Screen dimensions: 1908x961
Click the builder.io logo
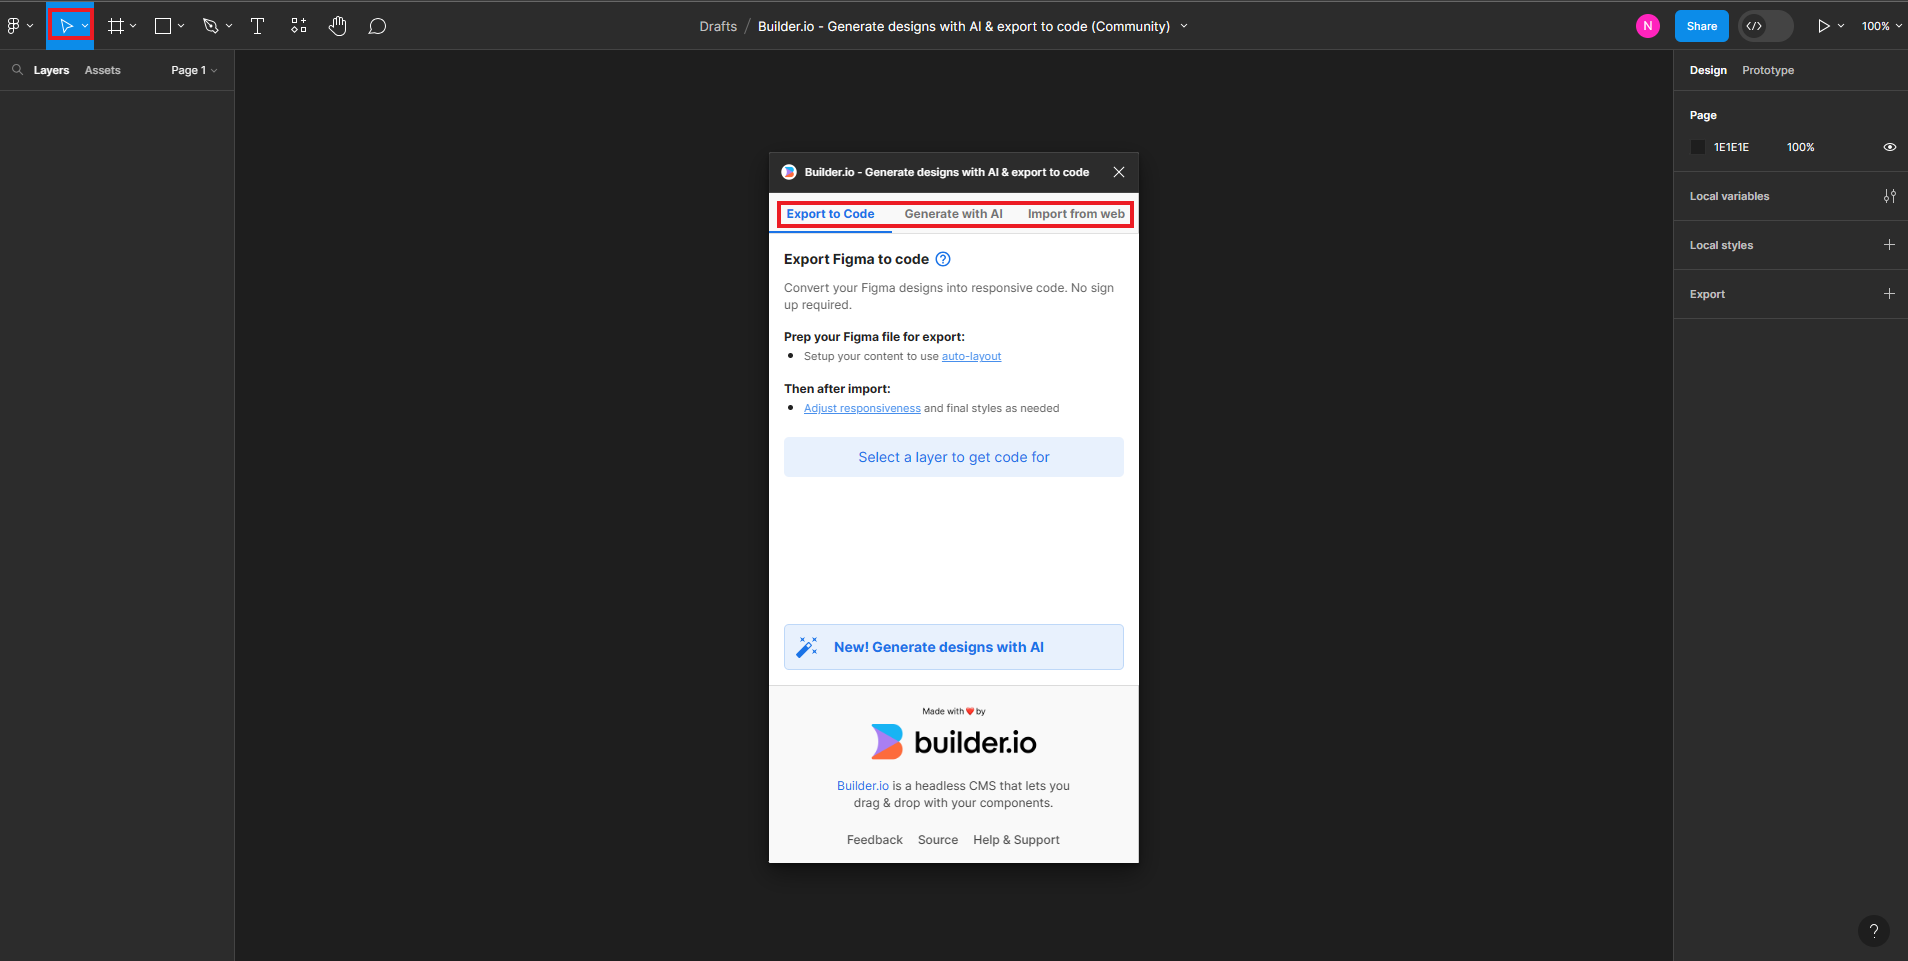tap(954, 742)
